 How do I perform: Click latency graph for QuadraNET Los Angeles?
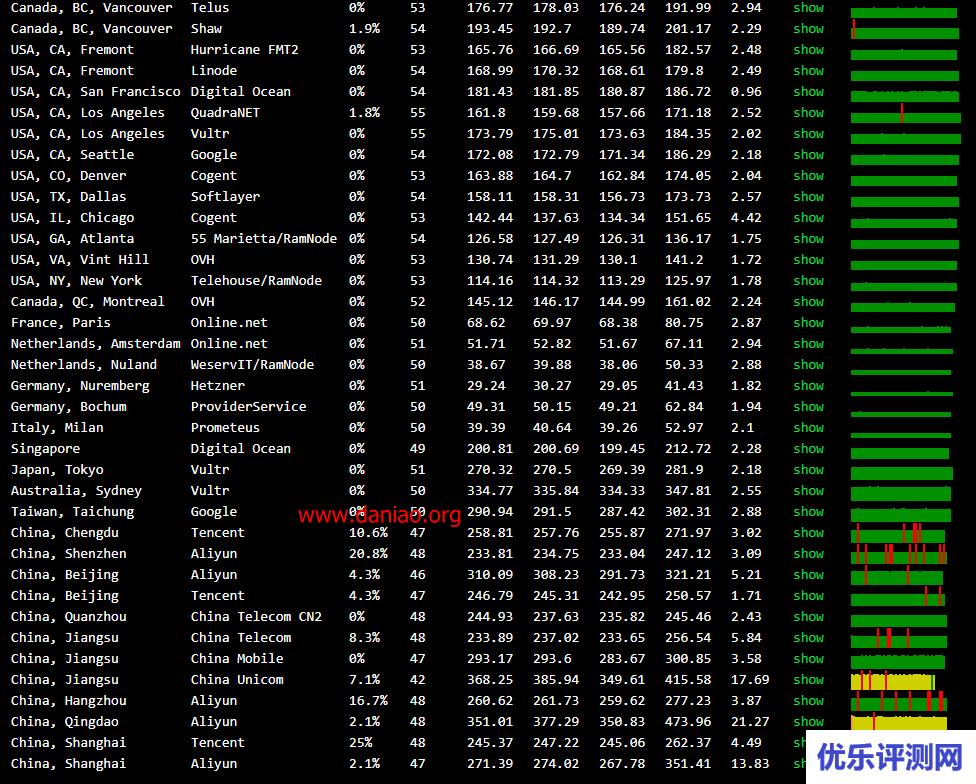(x=906, y=113)
